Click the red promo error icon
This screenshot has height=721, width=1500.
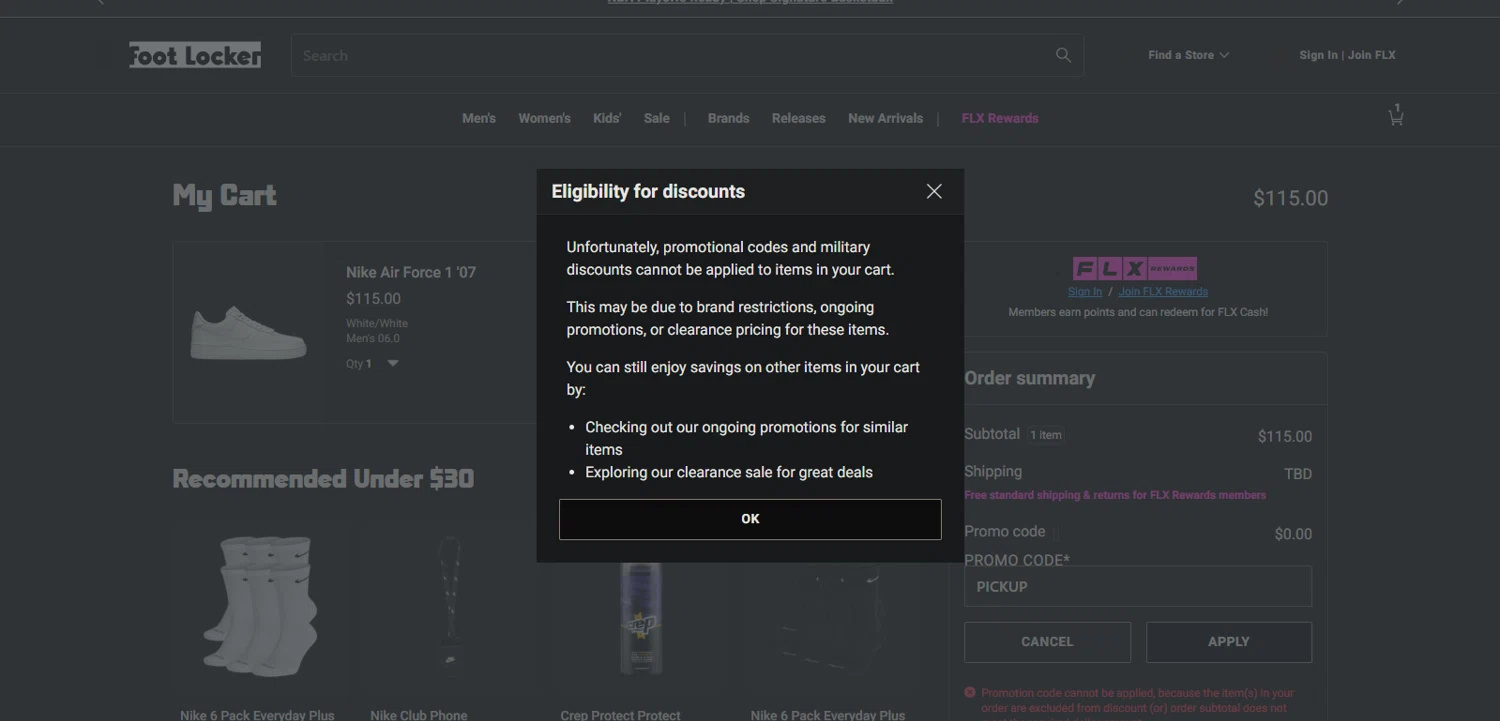970,692
